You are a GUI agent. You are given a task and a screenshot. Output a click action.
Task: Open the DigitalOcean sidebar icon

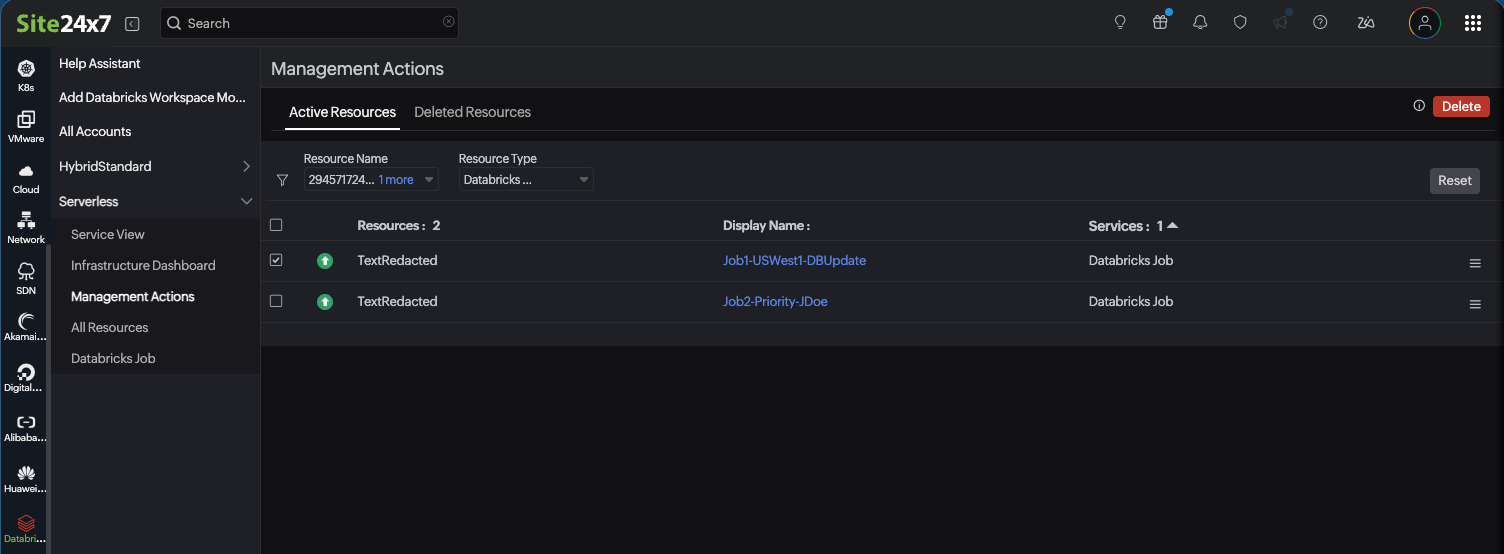pos(26,378)
